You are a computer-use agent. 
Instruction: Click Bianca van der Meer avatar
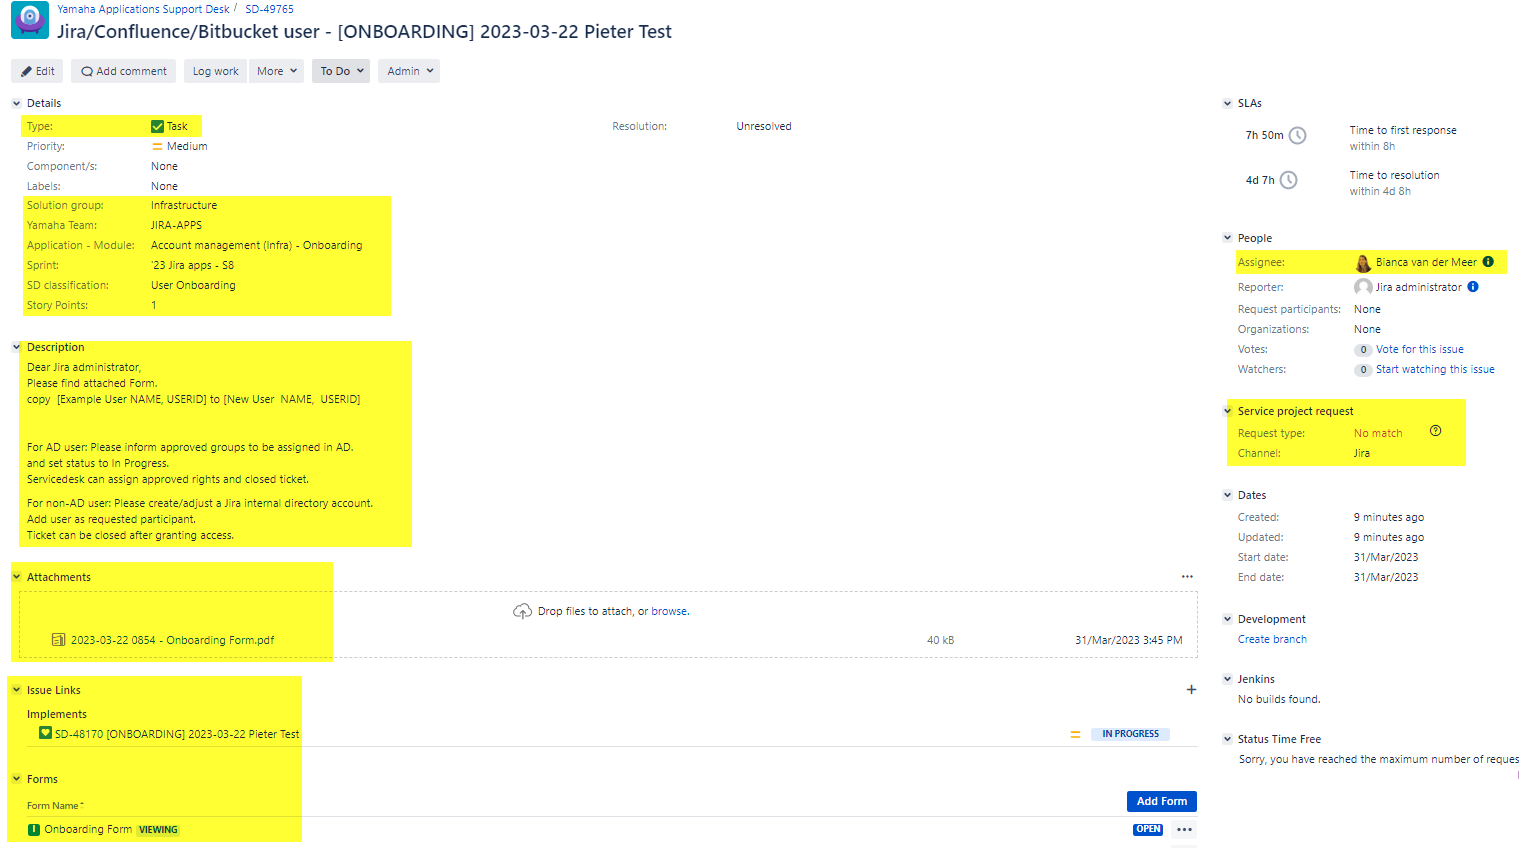pyautogui.click(x=1363, y=263)
